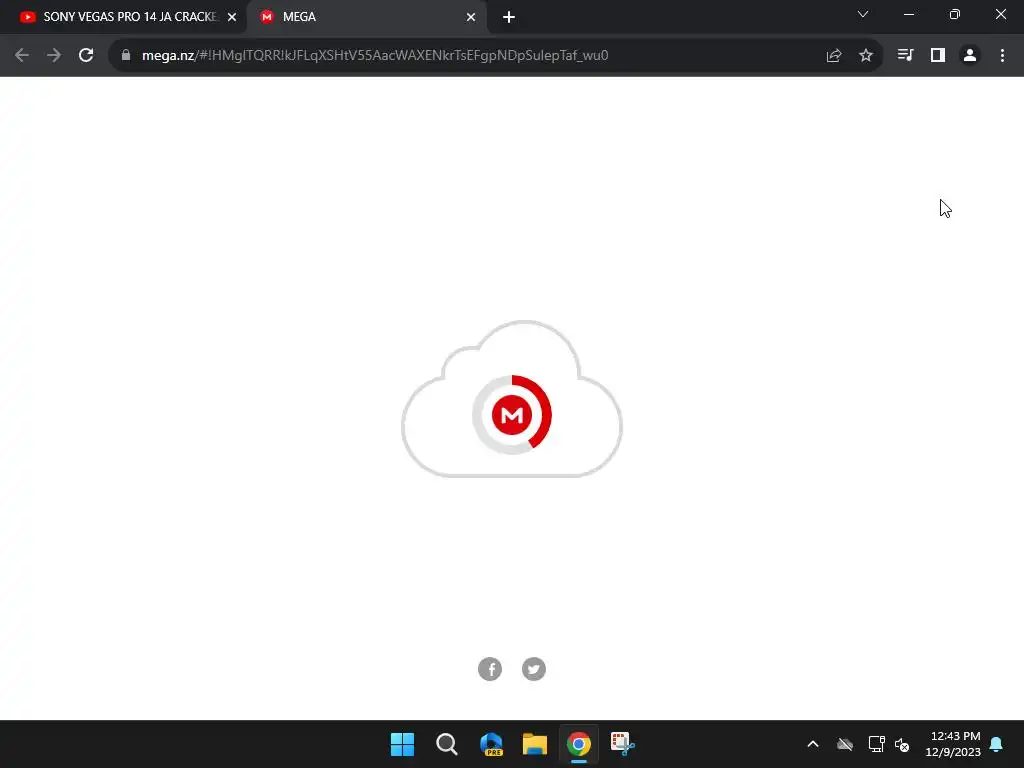Go back to the previous page
The image size is (1024, 768).
pyautogui.click(x=22, y=56)
